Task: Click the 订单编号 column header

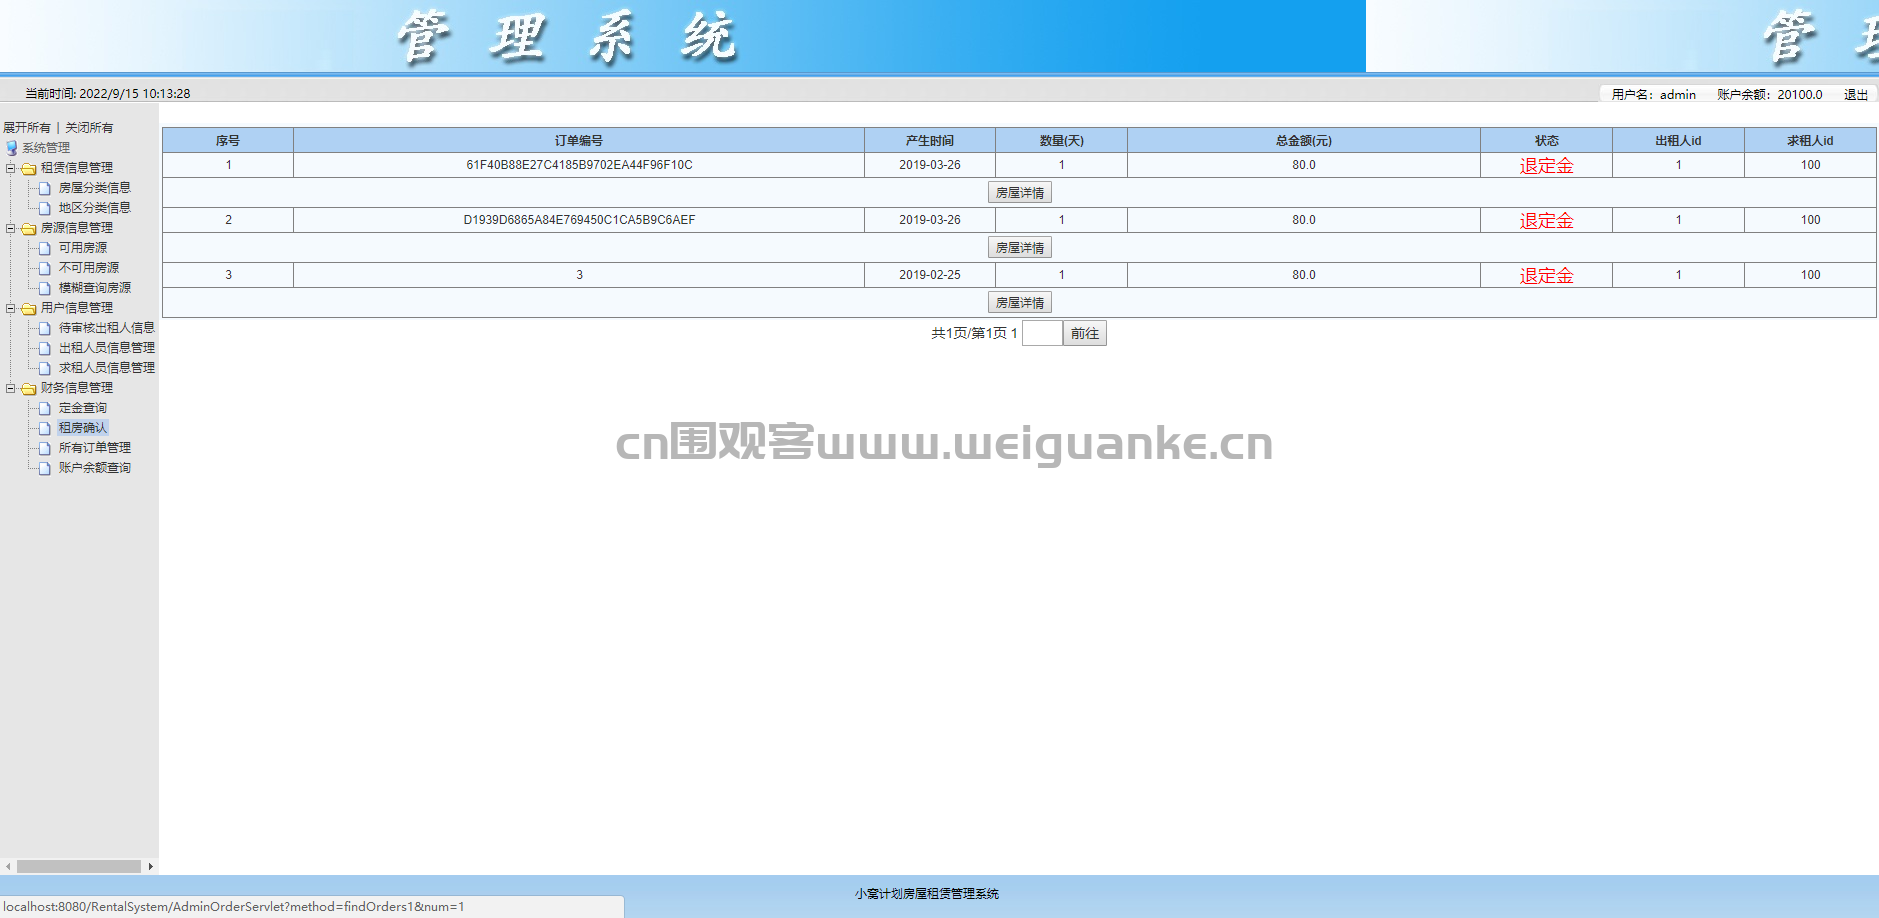Action: pos(579,140)
